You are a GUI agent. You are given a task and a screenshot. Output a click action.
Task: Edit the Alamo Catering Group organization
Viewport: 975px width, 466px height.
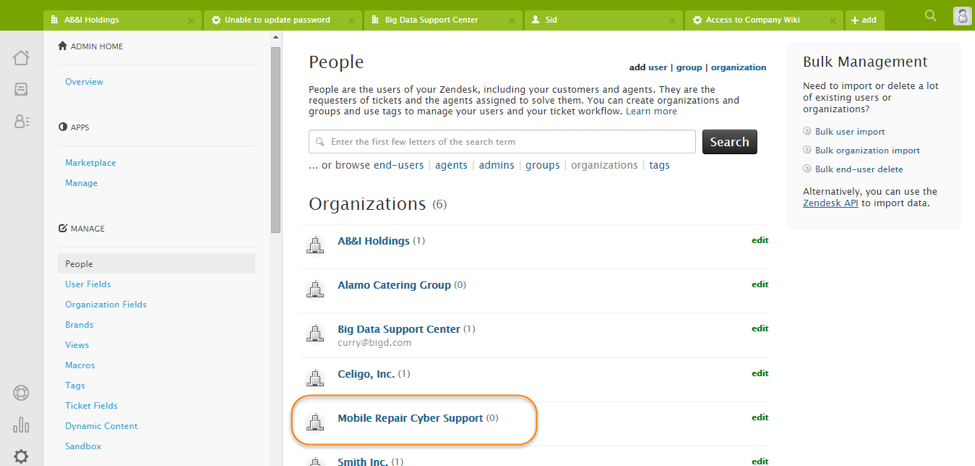pos(760,285)
